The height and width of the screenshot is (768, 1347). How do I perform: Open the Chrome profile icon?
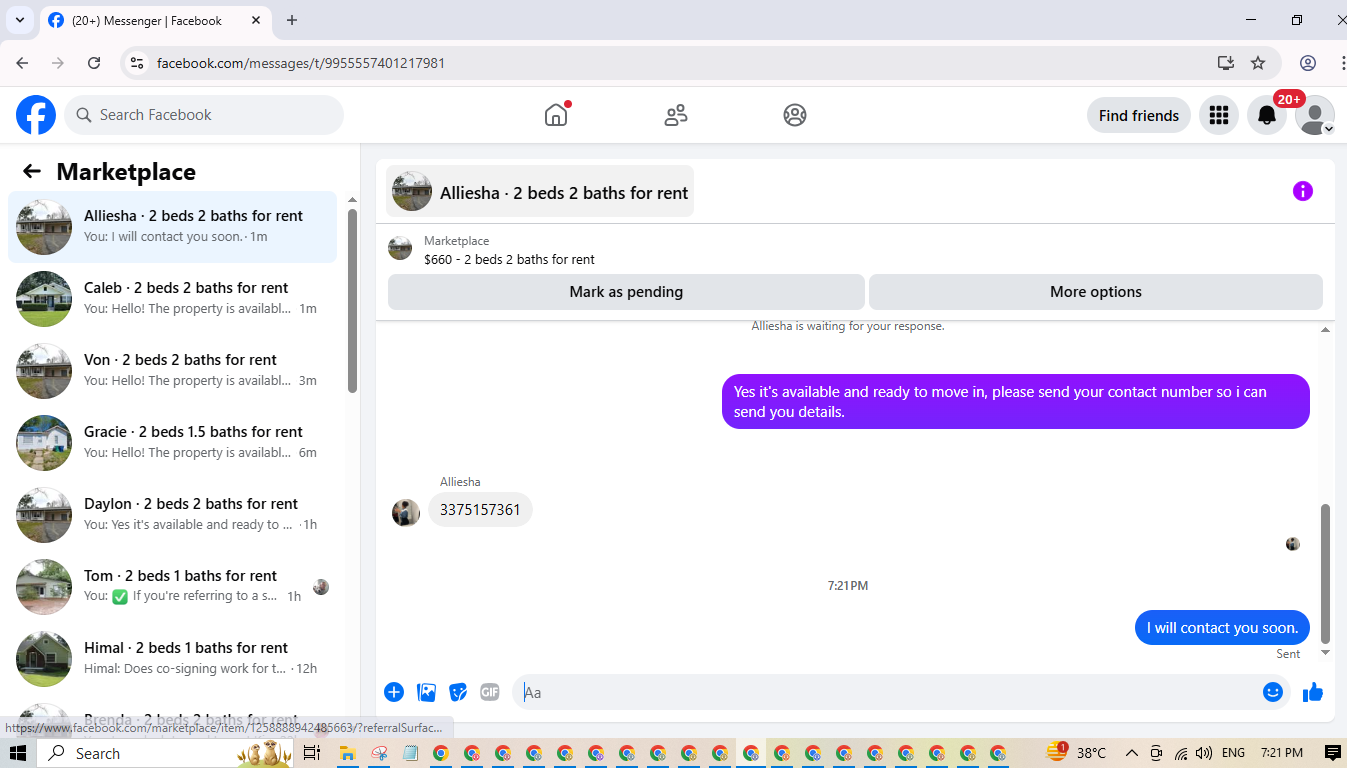[x=1308, y=63]
